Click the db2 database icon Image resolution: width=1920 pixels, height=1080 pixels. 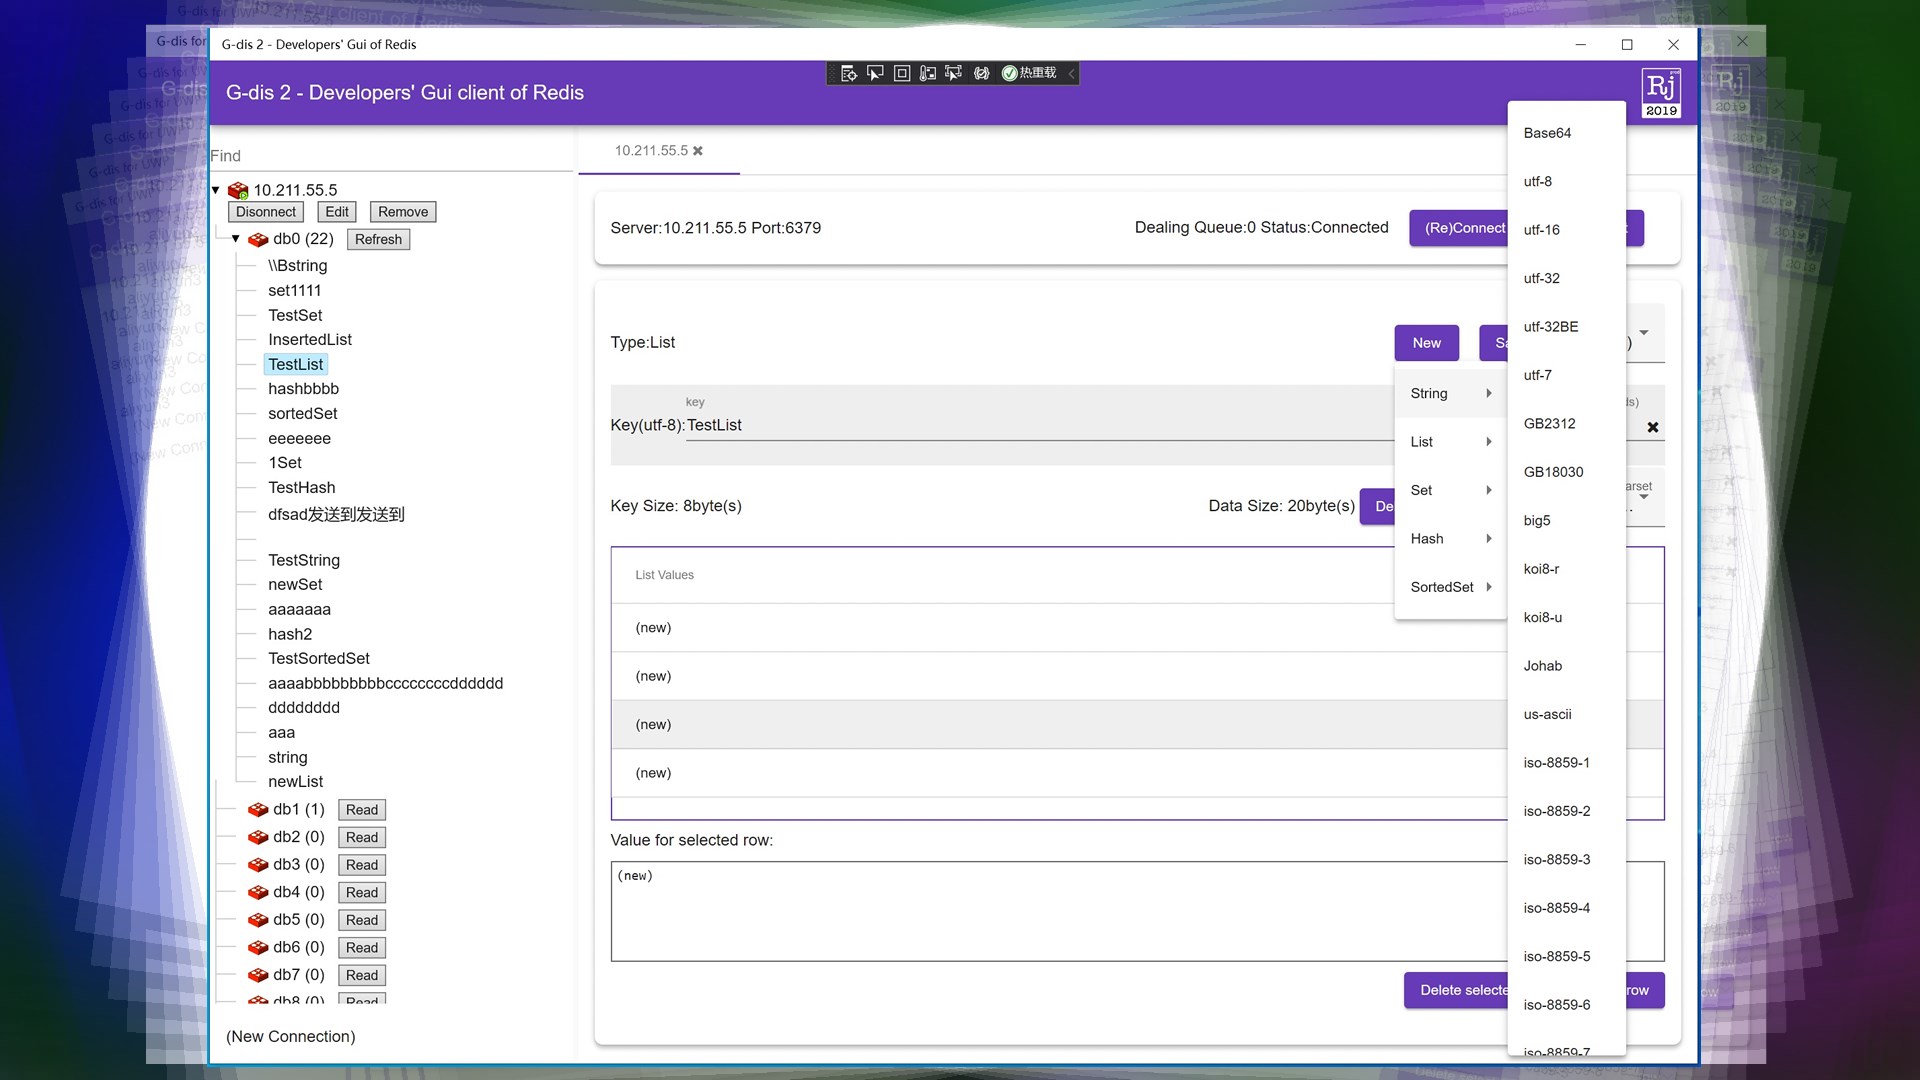point(258,837)
